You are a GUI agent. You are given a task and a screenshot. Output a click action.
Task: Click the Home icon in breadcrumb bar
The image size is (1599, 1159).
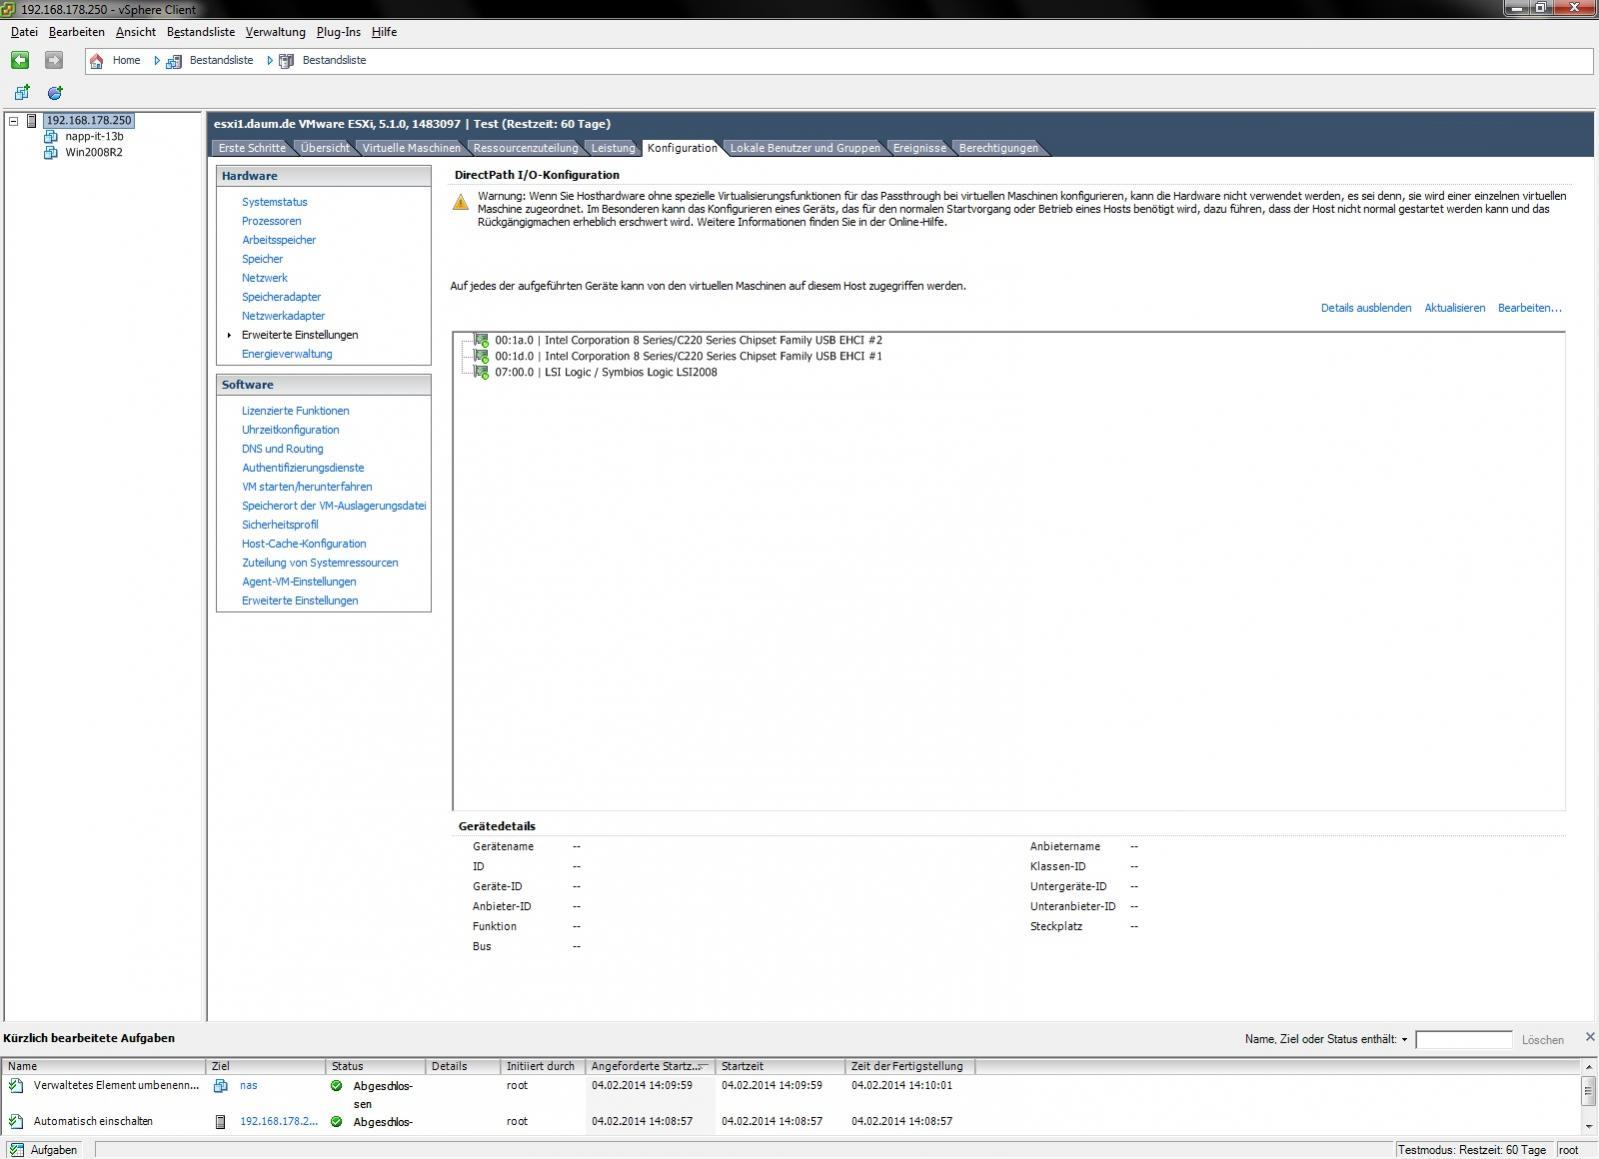pos(97,61)
